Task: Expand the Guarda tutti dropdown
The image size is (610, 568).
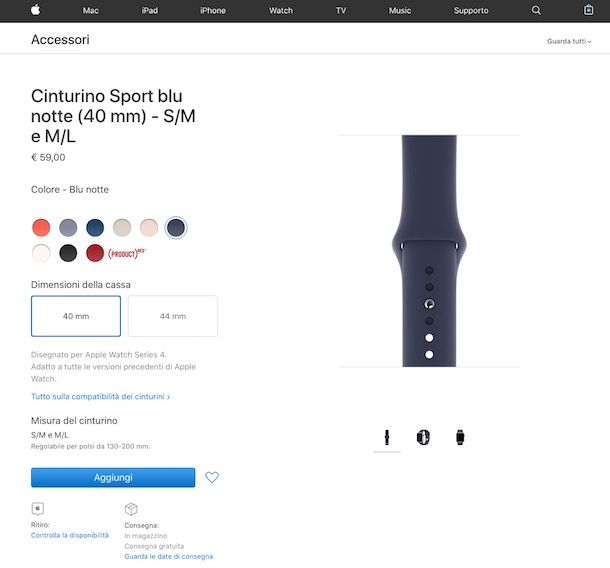Action: point(569,41)
